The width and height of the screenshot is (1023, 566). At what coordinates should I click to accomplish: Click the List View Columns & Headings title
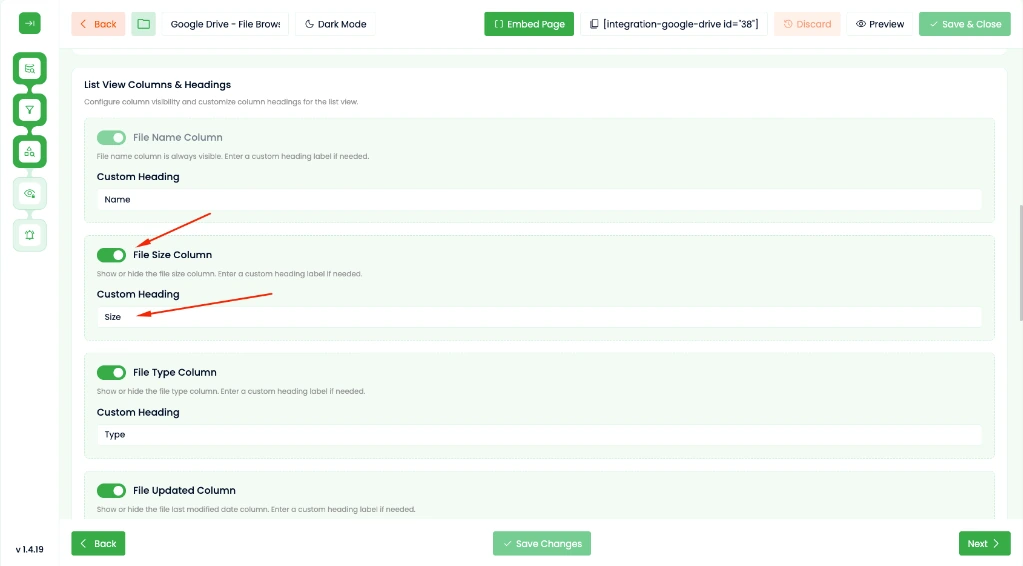157,85
